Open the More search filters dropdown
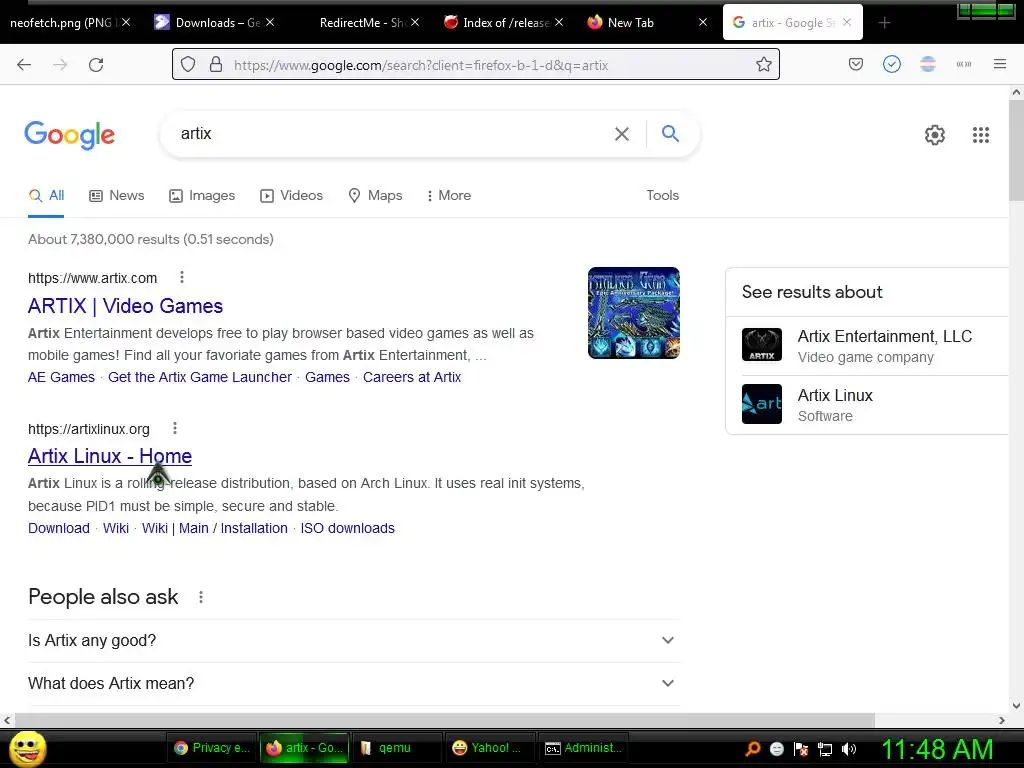Screen dimensions: 1024x768 point(448,195)
